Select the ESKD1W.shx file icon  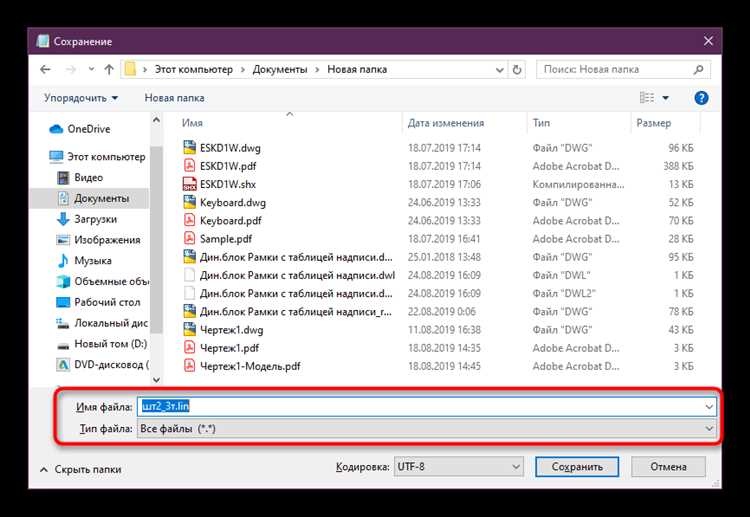pyautogui.click(x=190, y=183)
